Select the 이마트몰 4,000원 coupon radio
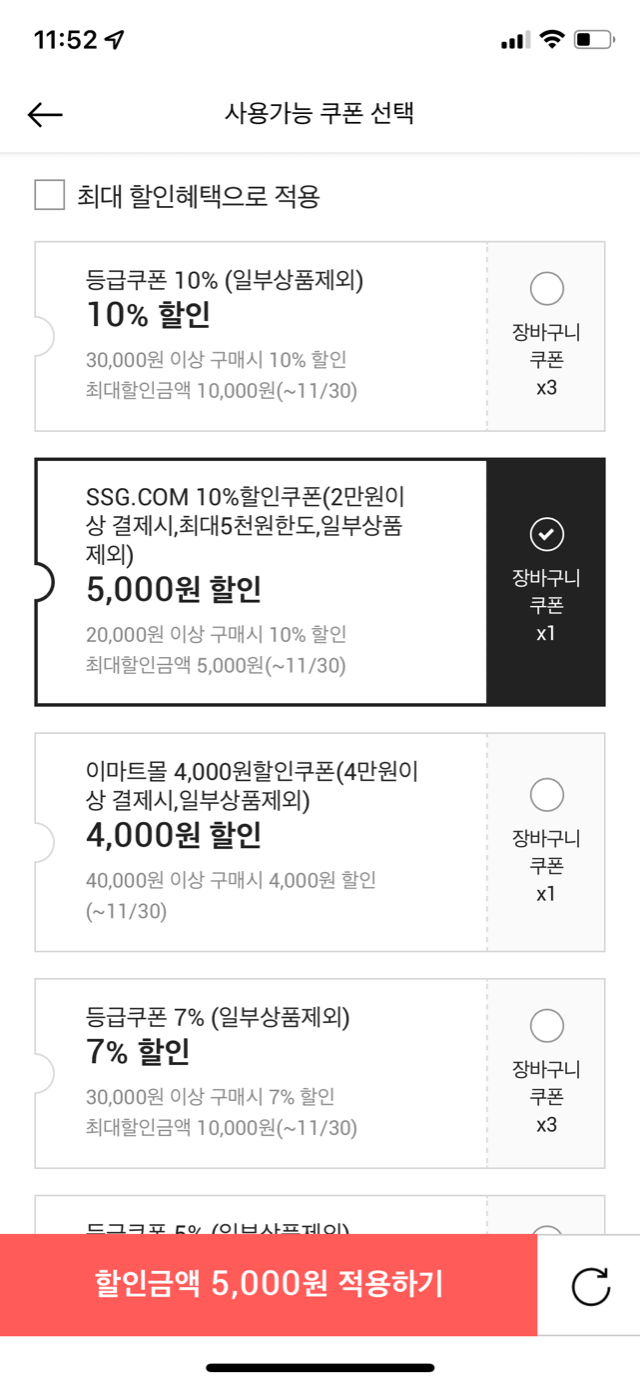Viewport: 640px width, 1386px height. click(x=547, y=795)
